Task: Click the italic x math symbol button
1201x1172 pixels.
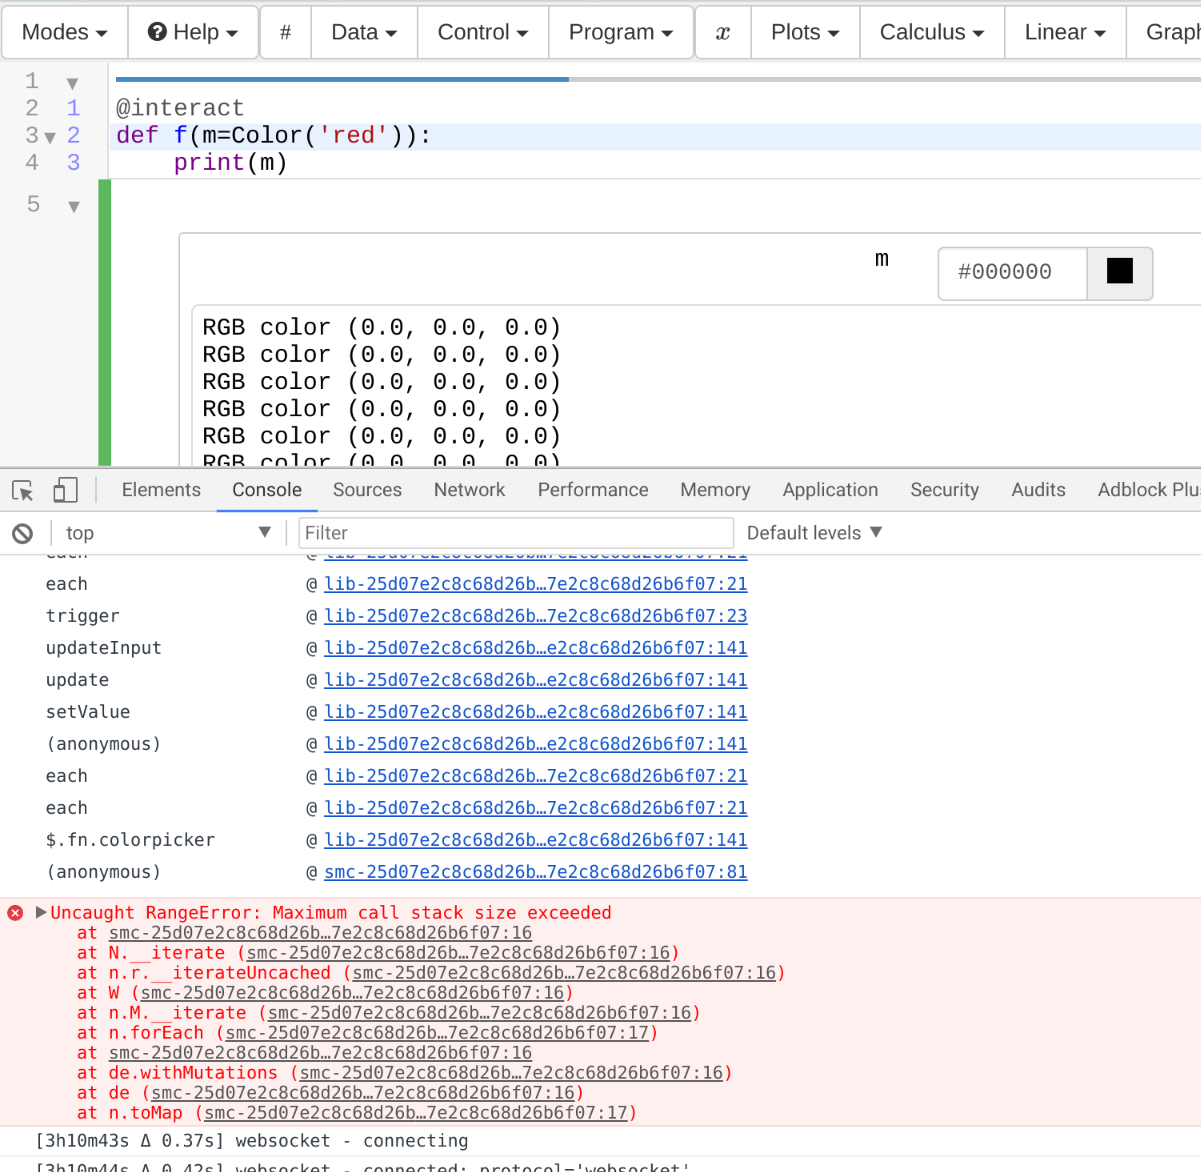Action: [x=722, y=31]
